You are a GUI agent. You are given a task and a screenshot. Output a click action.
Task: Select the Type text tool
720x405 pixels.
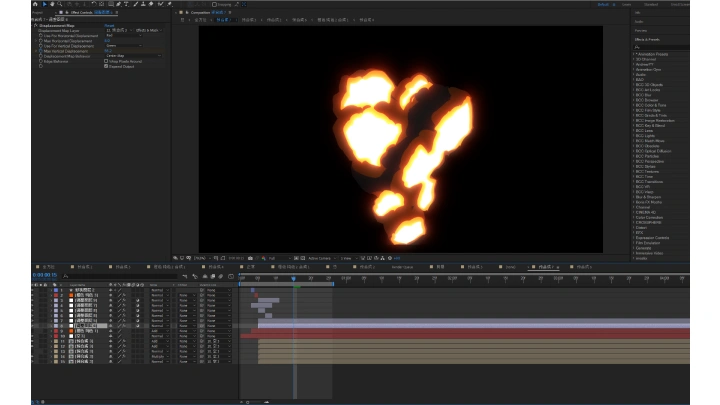click(126, 4)
